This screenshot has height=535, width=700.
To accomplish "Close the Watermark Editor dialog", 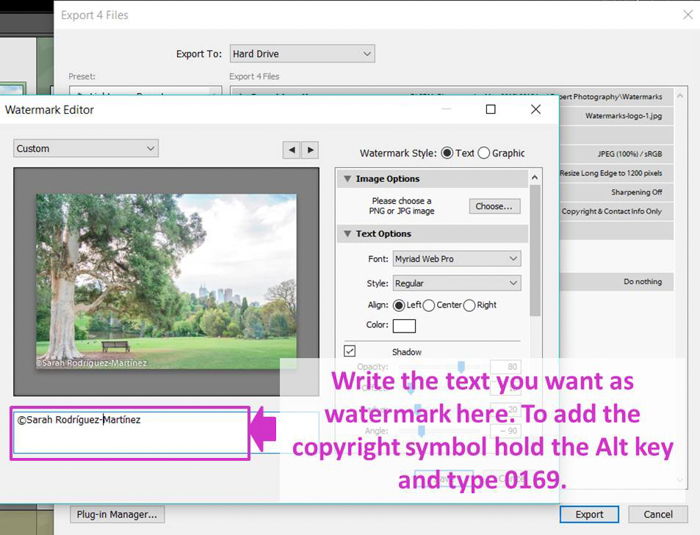I will 536,110.
